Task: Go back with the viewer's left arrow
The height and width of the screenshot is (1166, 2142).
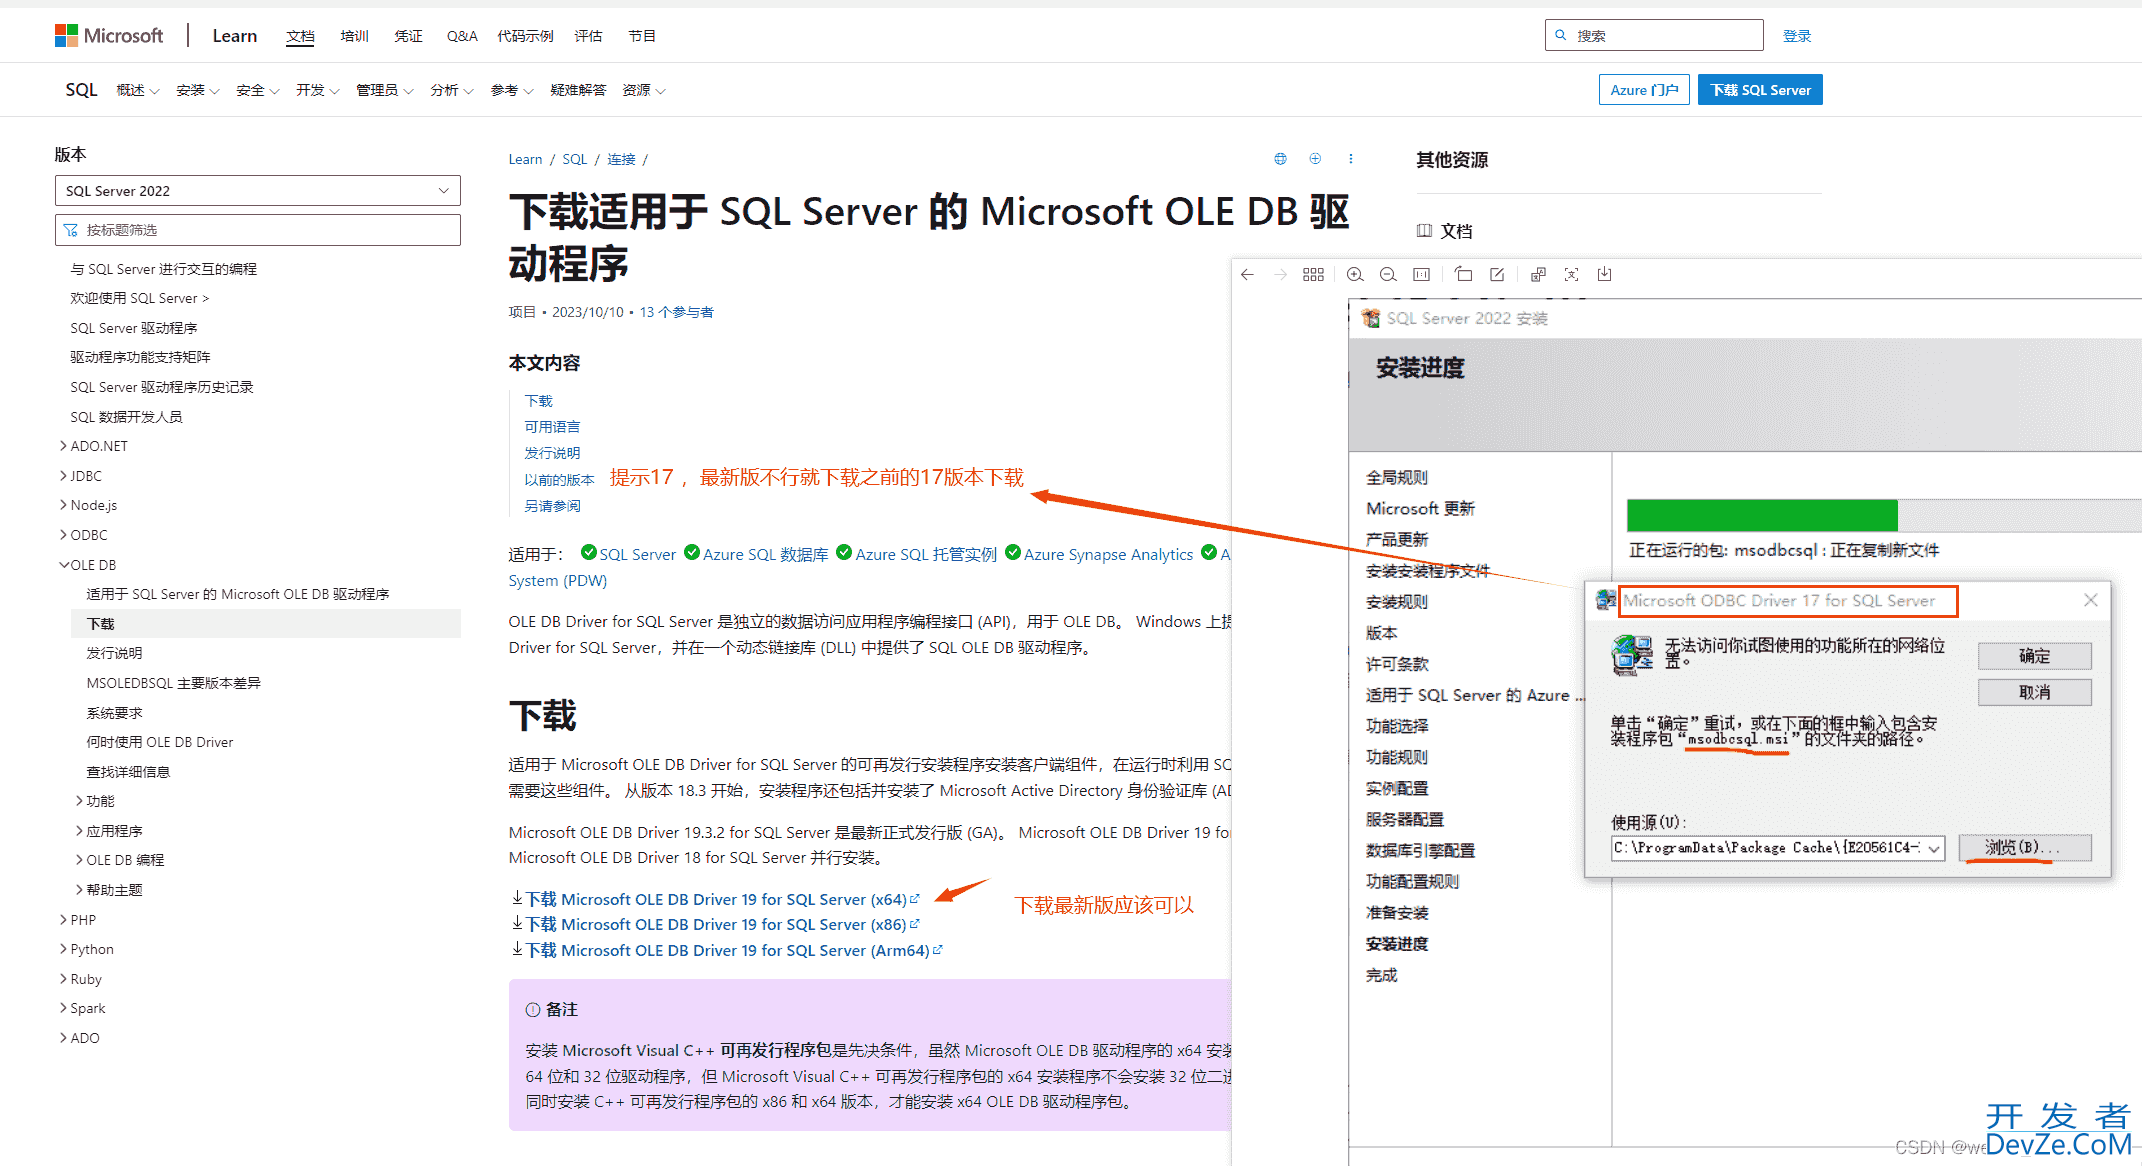Action: (x=1247, y=275)
